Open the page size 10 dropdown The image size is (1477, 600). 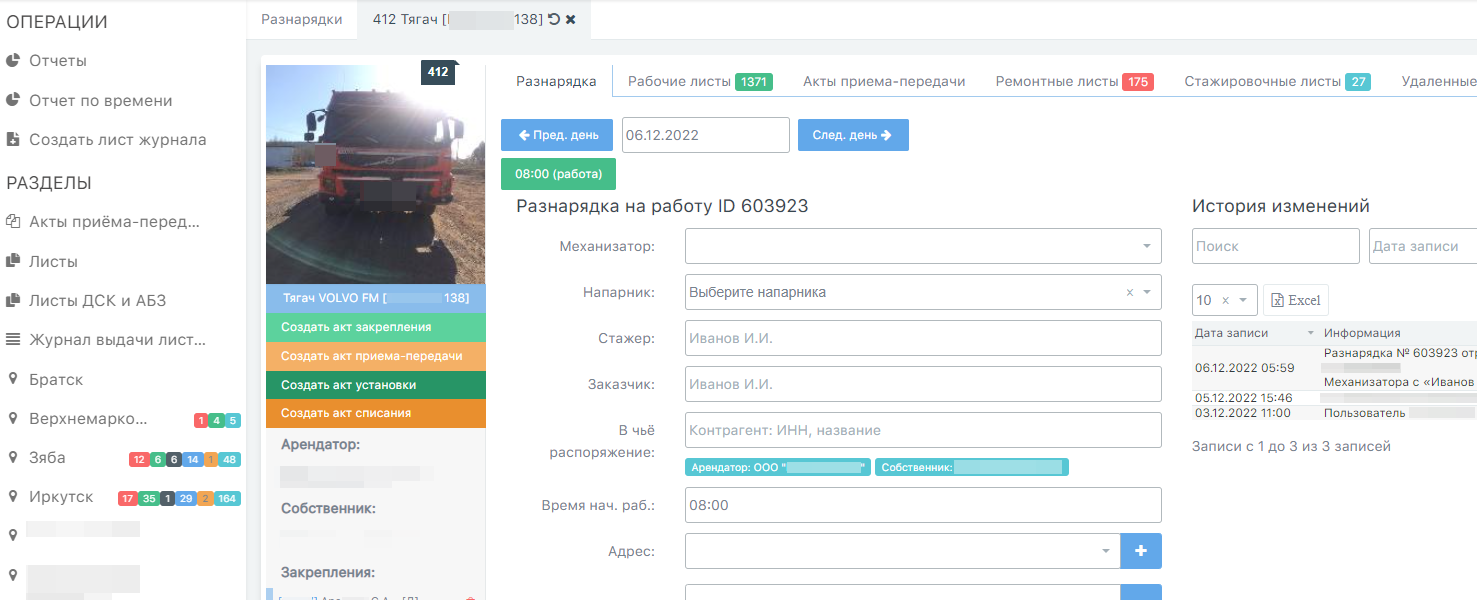pos(1224,300)
